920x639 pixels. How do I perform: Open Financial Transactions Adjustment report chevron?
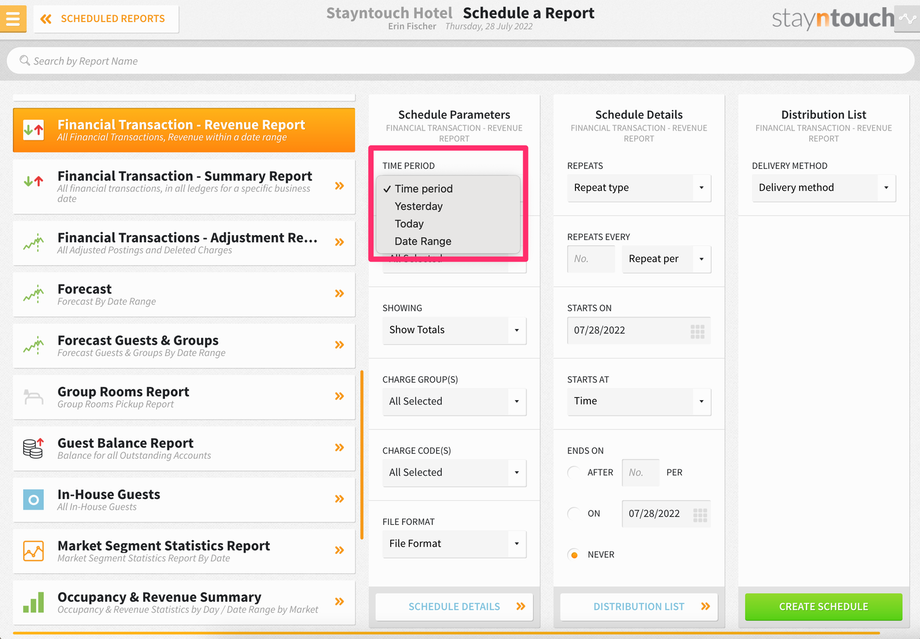tap(339, 242)
